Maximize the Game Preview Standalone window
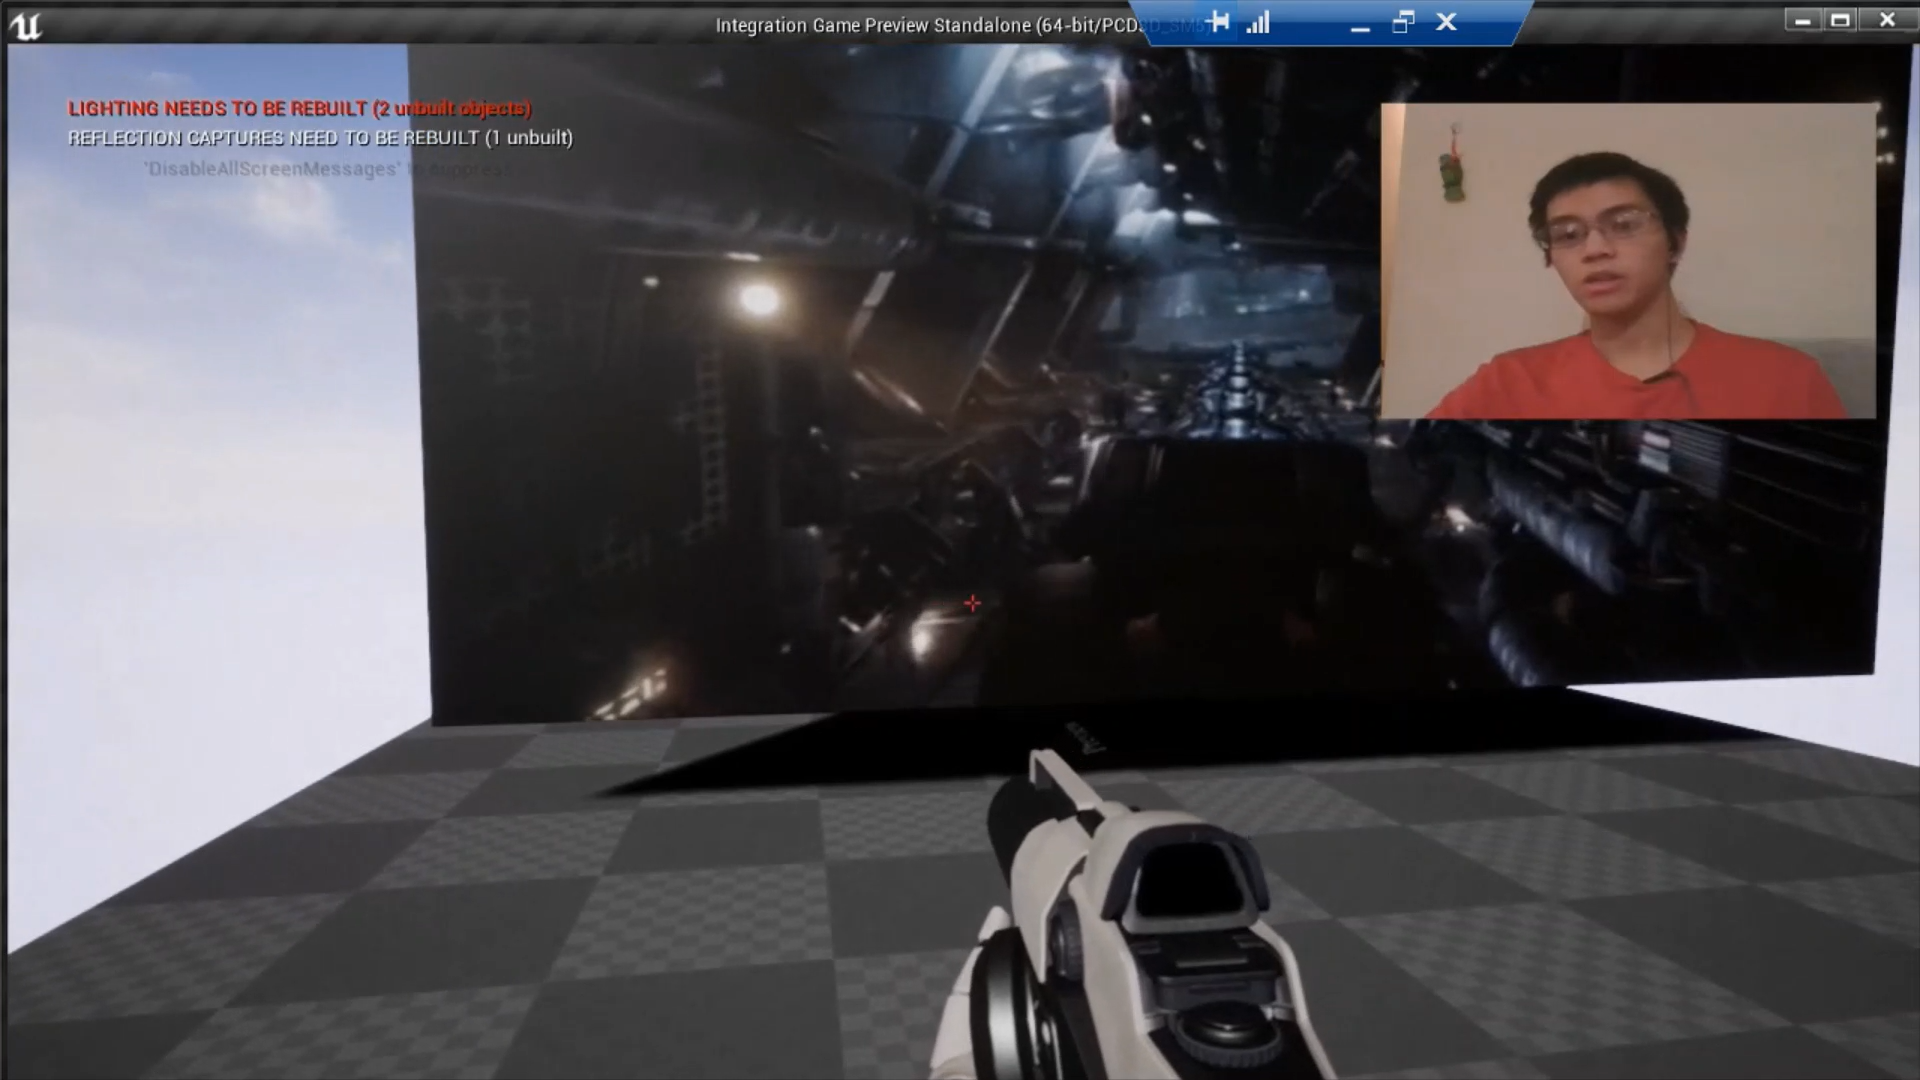This screenshot has width=1920, height=1080. 1840,20
